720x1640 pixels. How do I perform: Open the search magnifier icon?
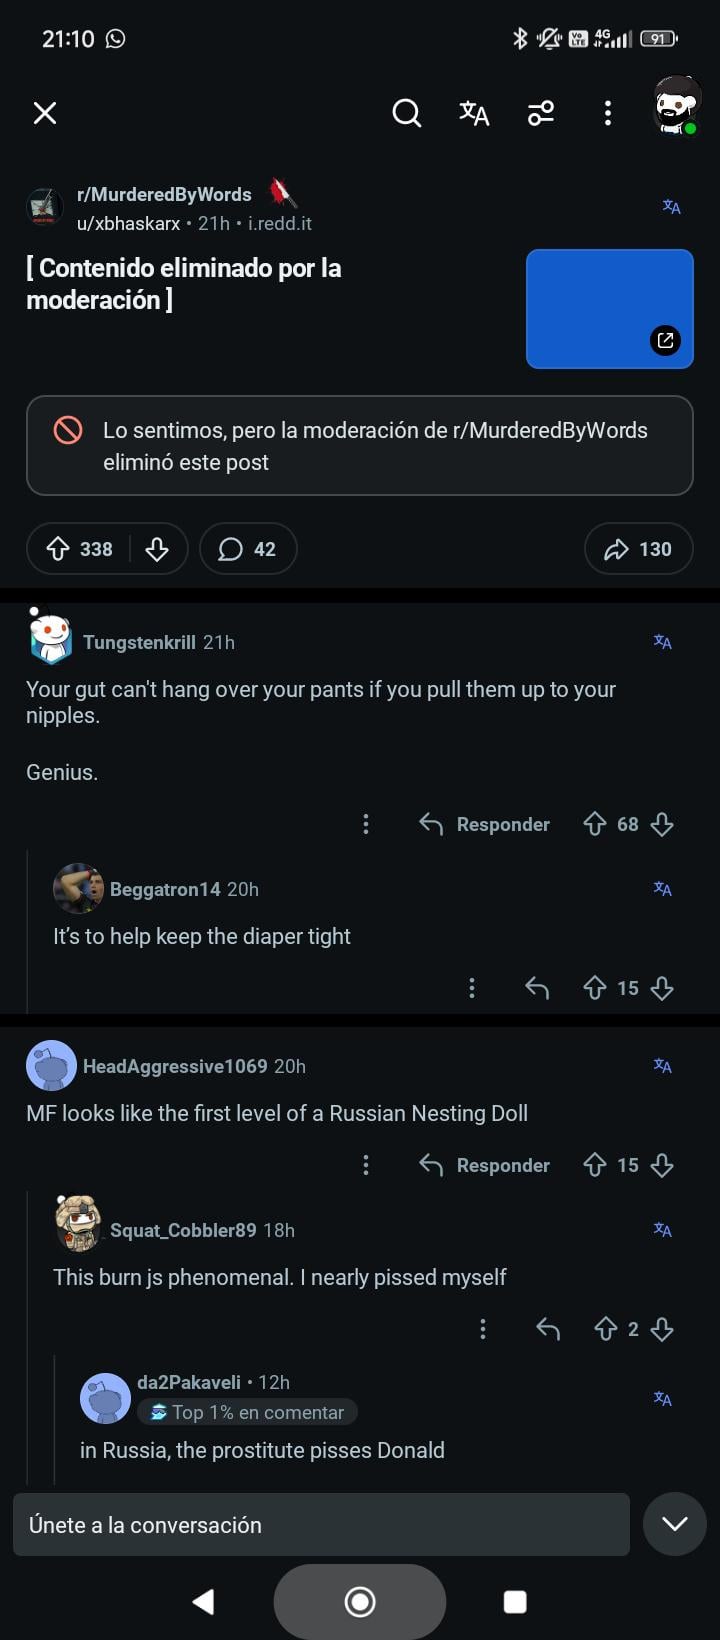pyautogui.click(x=406, y=113)
